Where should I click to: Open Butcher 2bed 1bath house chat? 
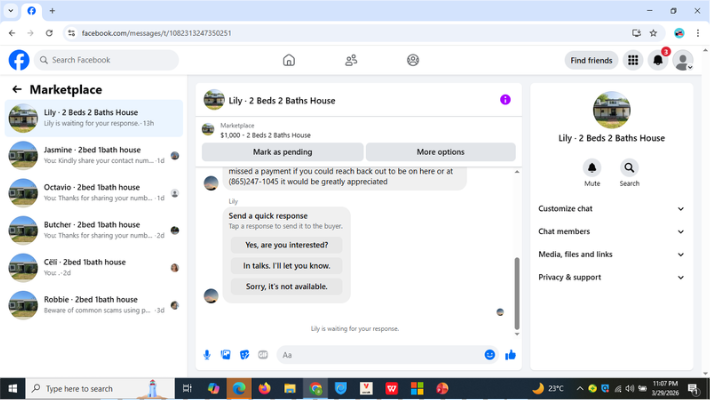tap(94, 230)
